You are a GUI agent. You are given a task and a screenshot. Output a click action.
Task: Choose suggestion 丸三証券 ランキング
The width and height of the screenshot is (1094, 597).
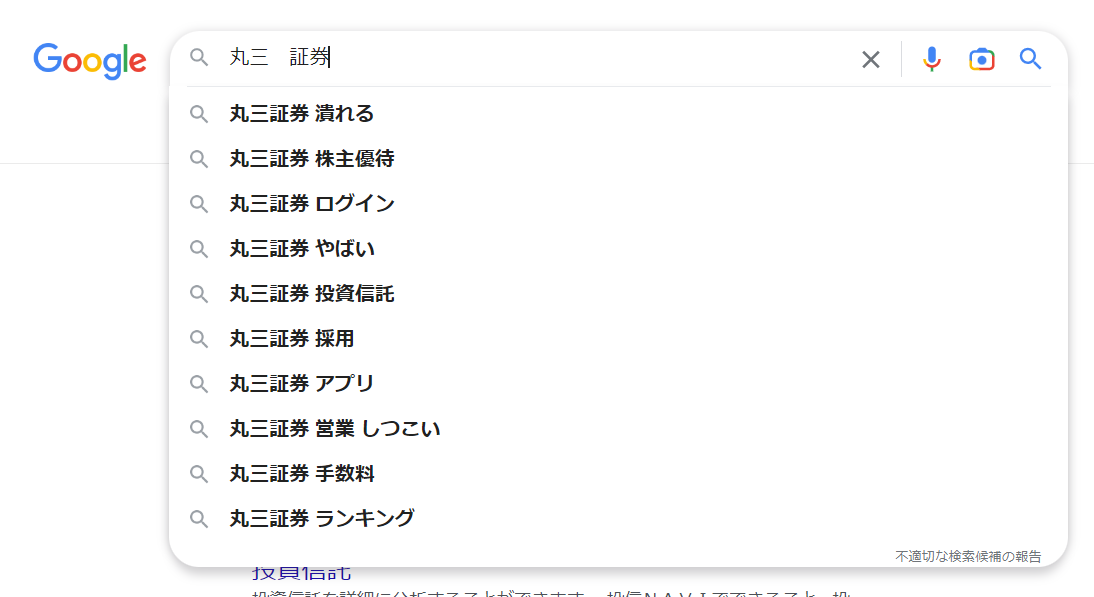(618, 519)
